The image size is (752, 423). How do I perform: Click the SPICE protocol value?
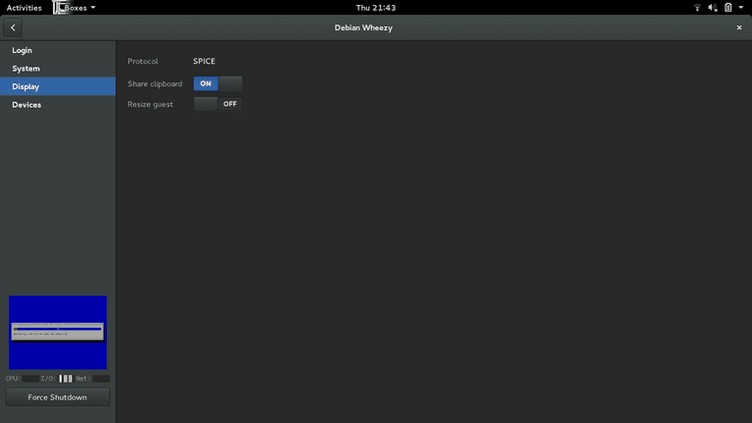[204, 61]
